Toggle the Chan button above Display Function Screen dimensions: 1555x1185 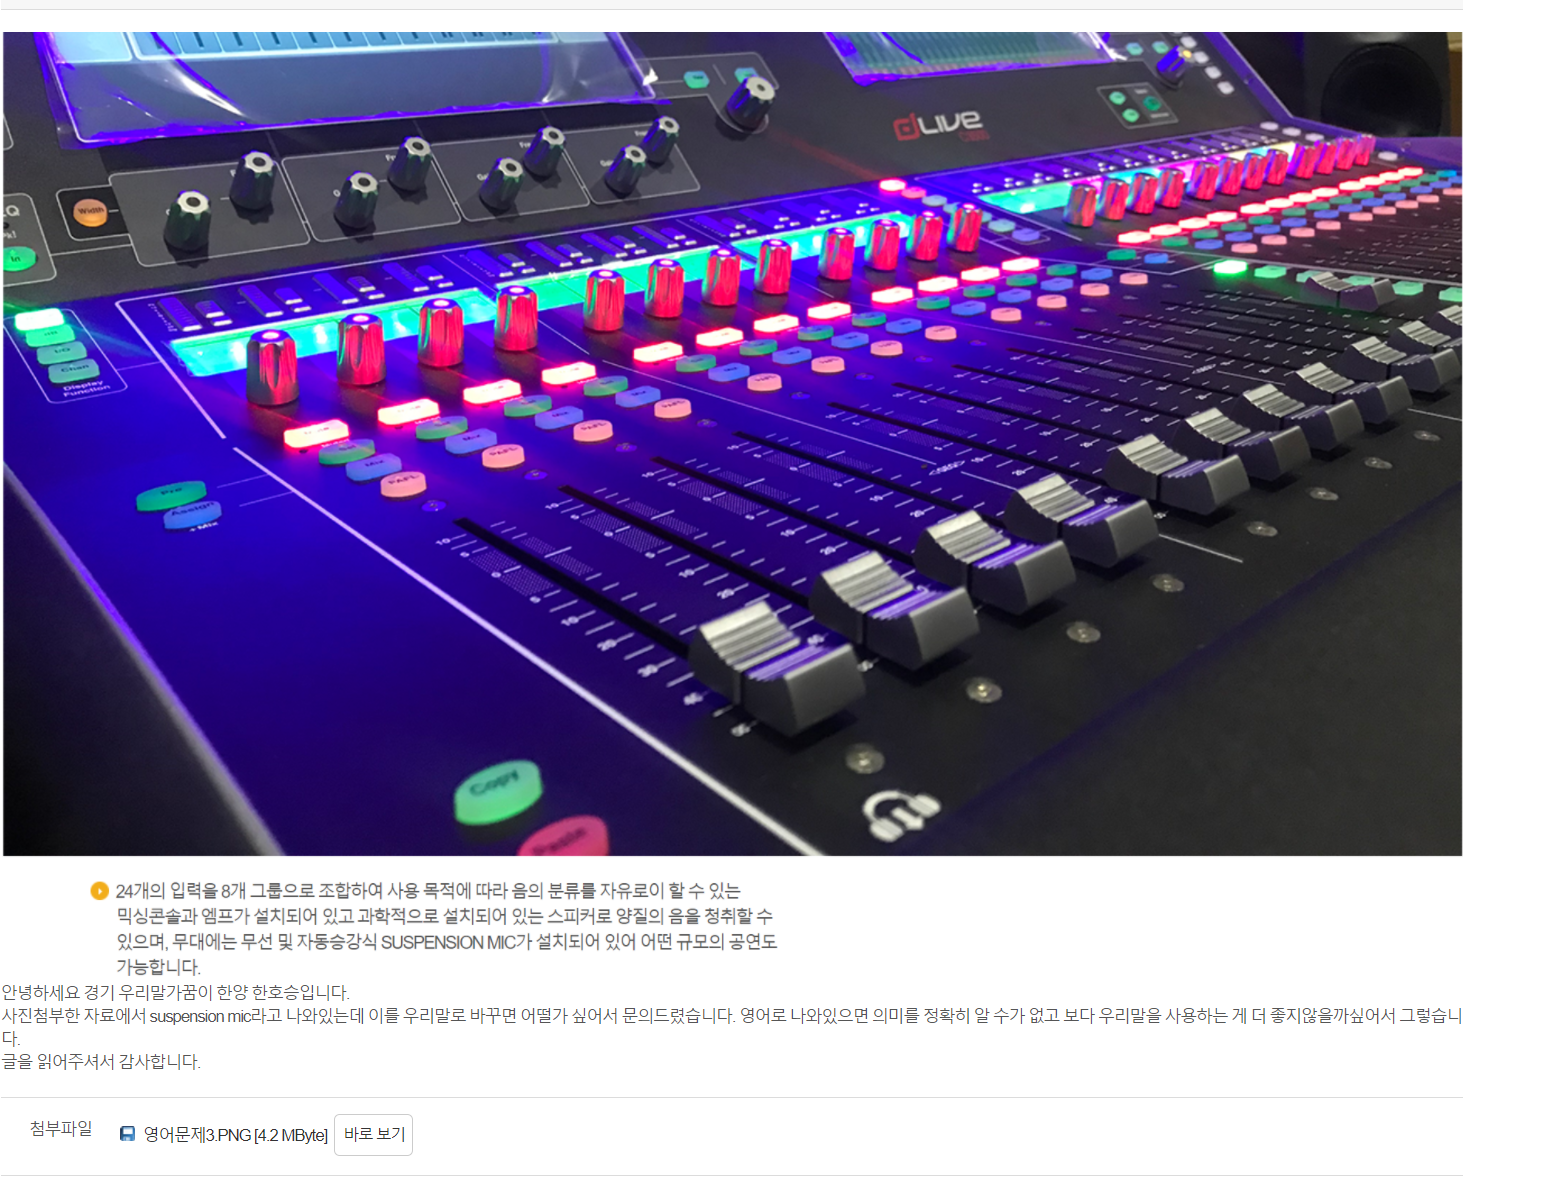[x=75, y=370]
